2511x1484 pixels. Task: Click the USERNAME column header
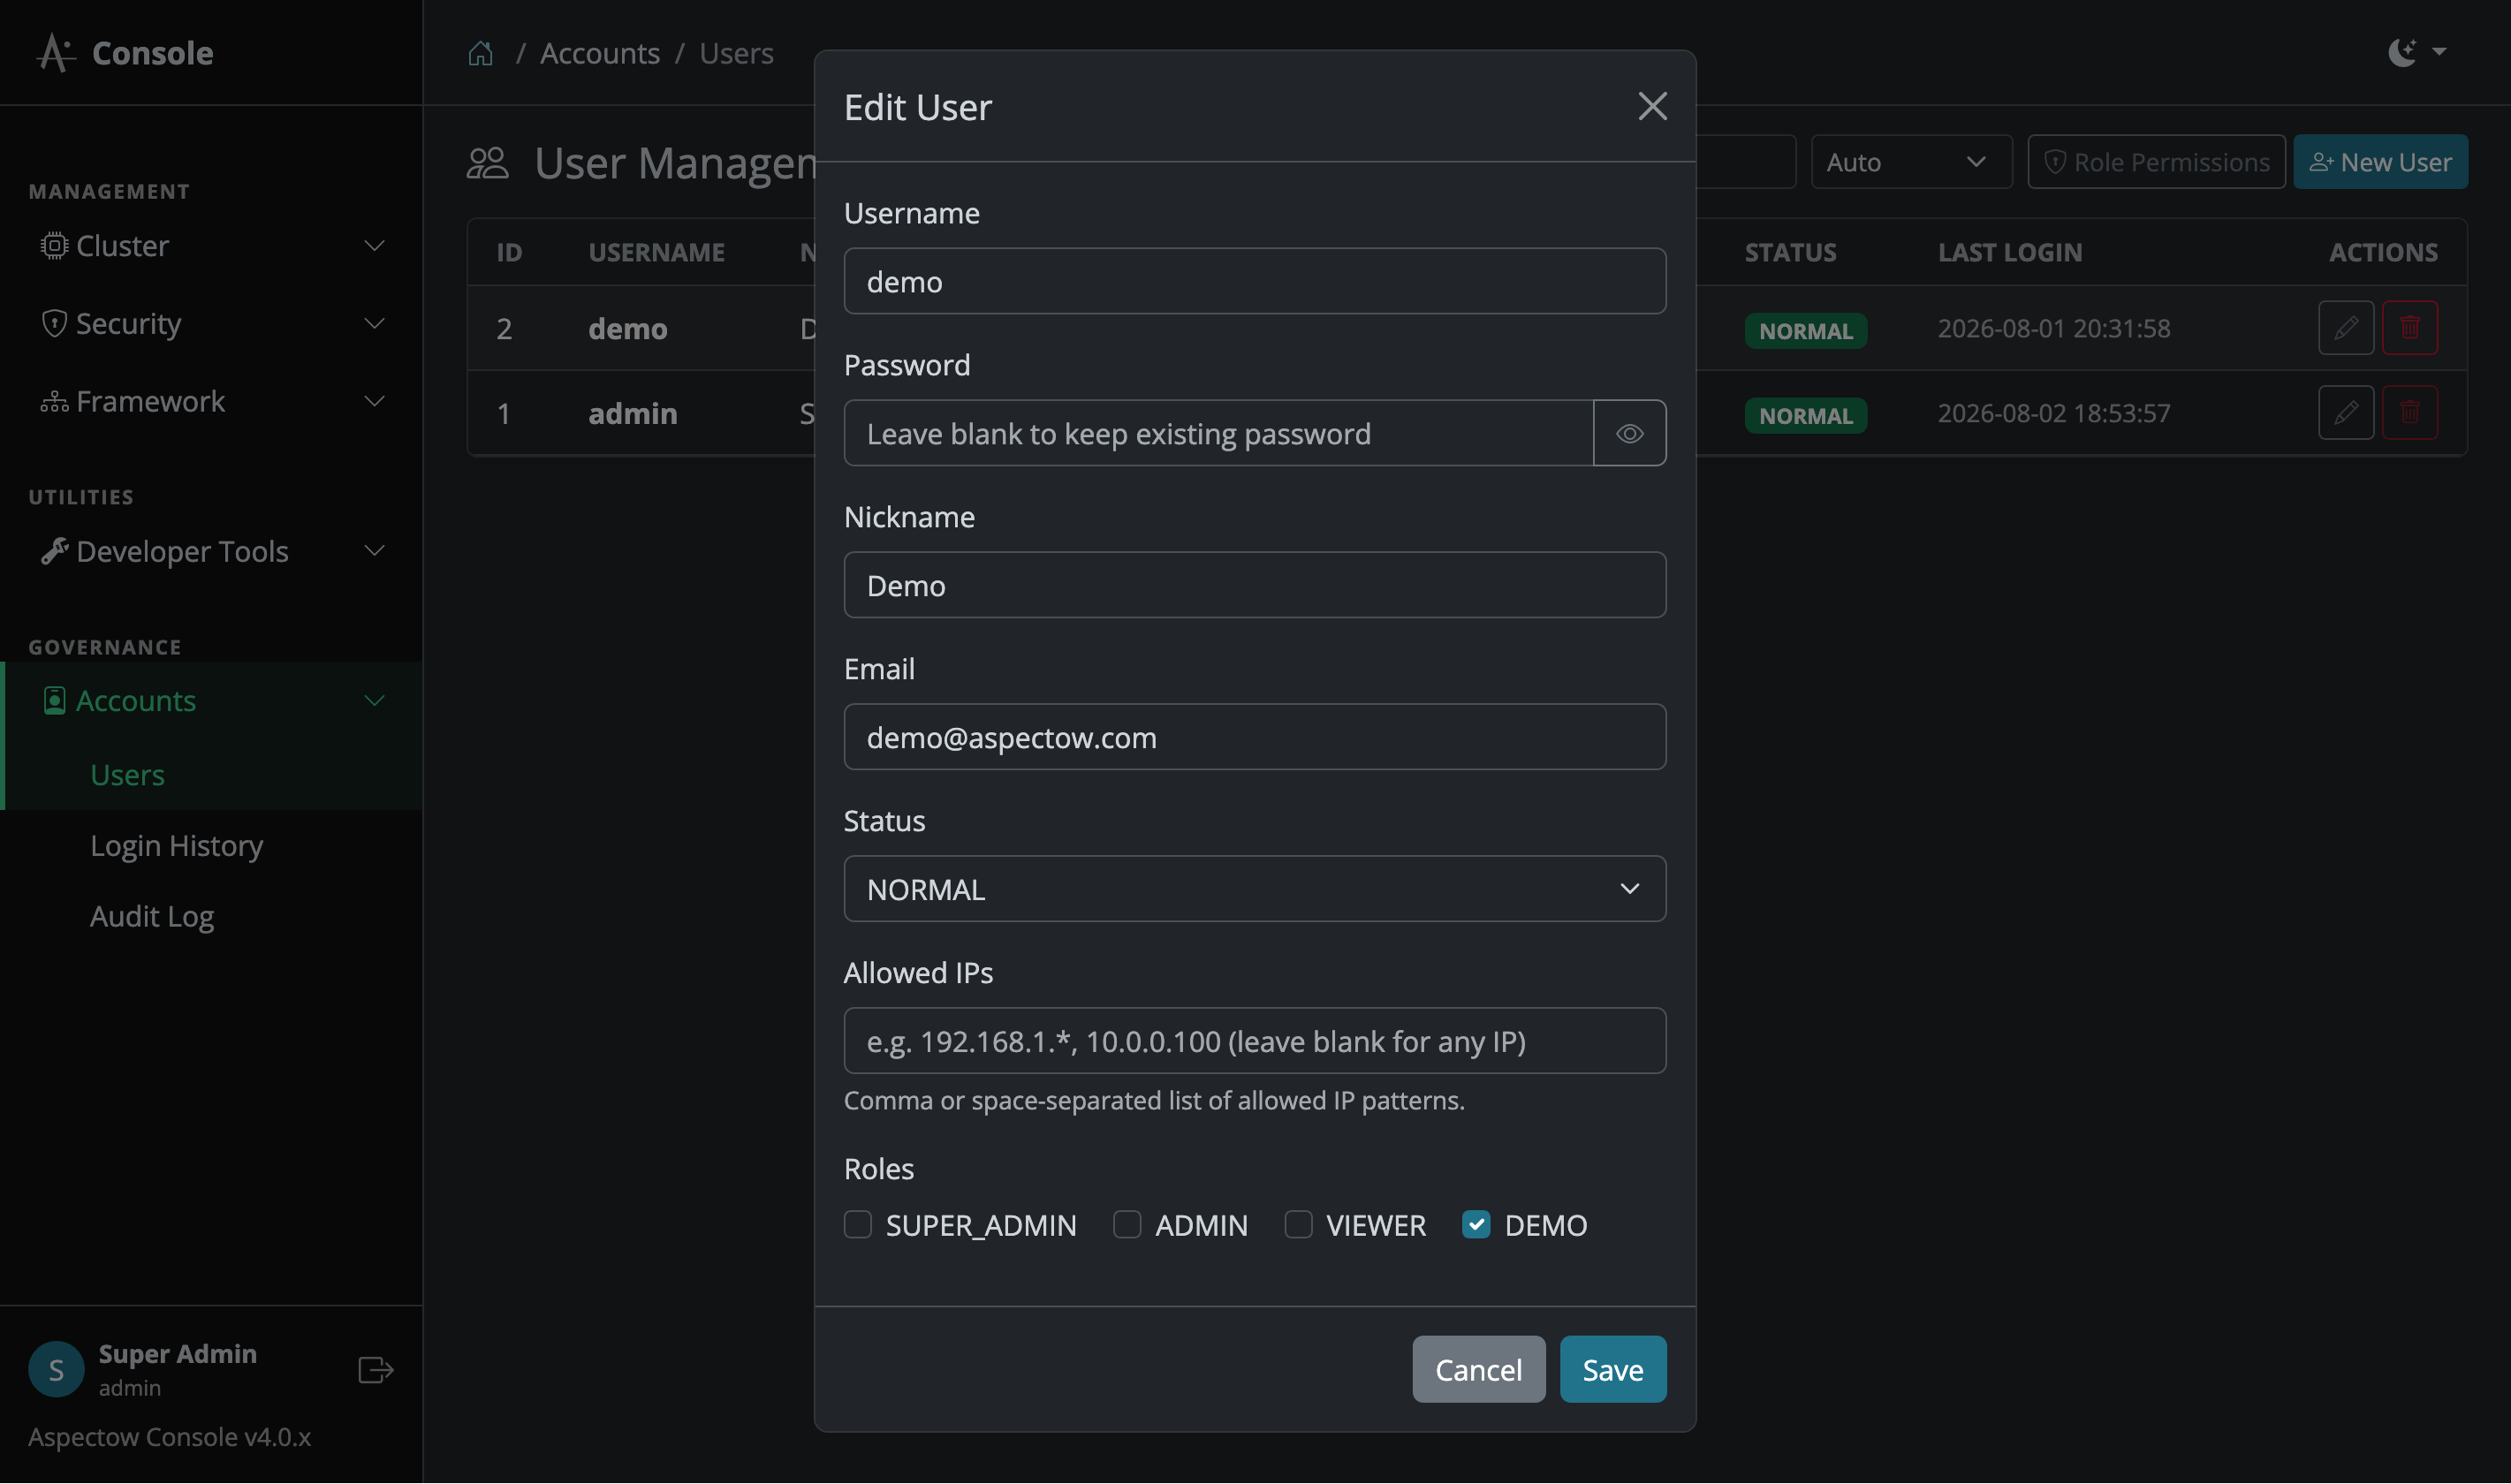tap(656, 253)
